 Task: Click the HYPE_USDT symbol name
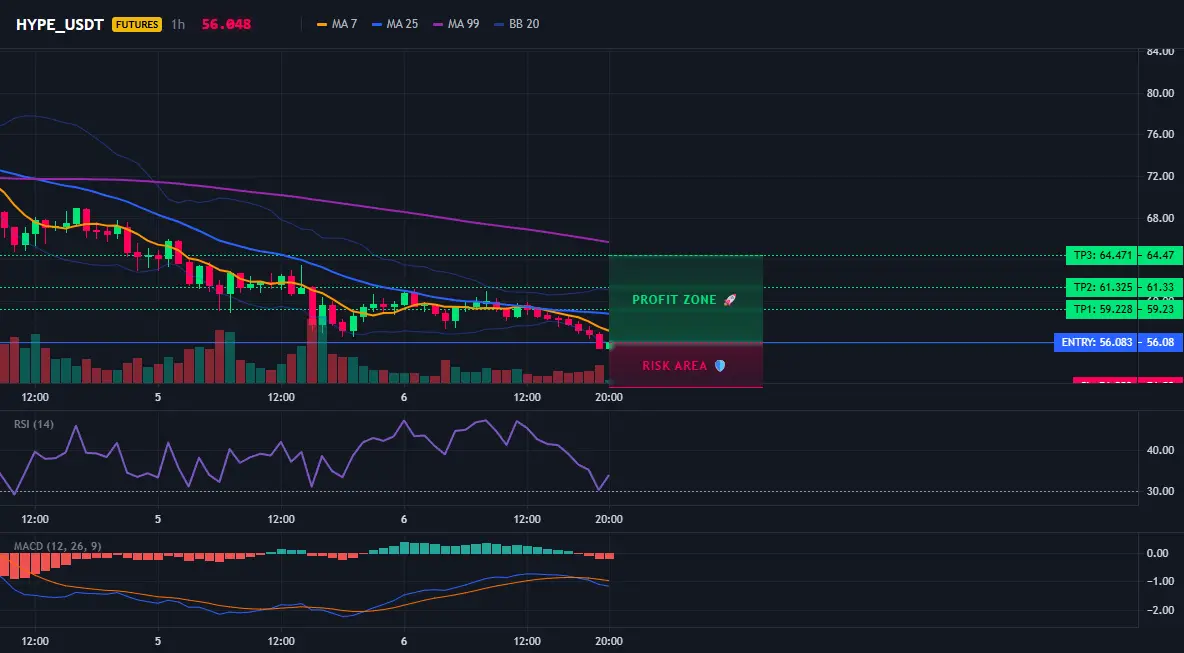[x=60, y=24]
